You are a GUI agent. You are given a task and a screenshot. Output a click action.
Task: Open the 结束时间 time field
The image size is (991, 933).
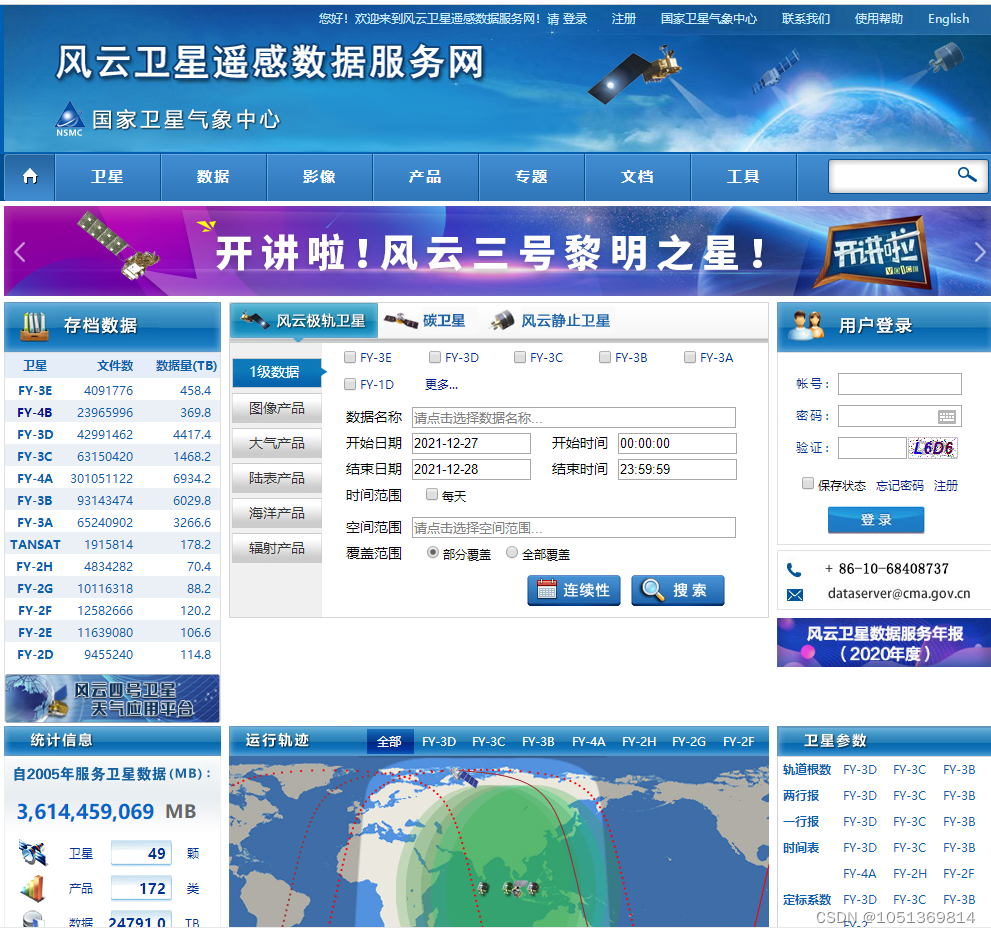(678, 469)
